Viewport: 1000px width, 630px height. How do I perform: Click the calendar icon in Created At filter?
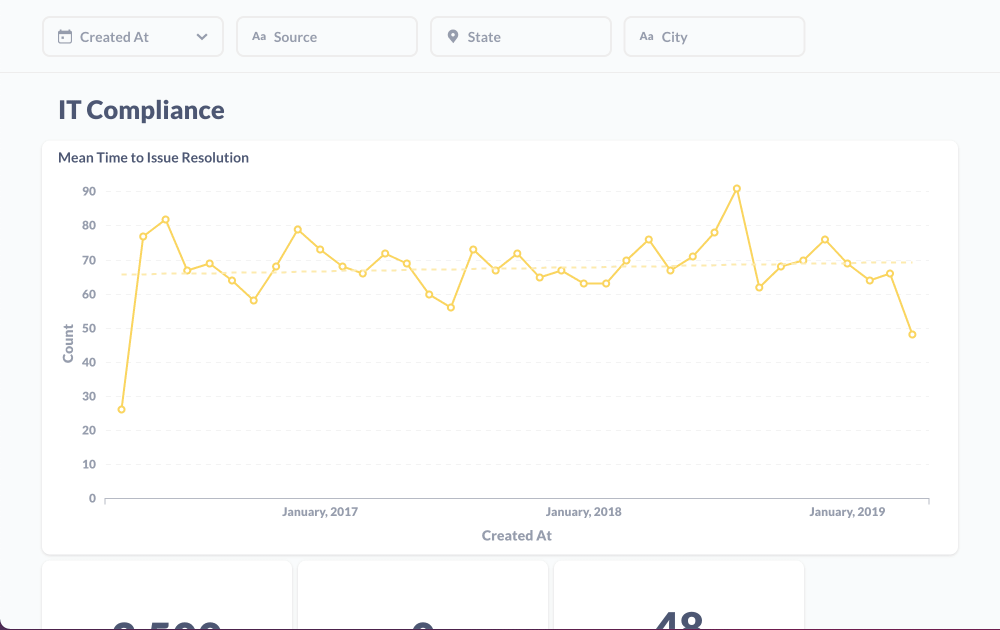(65, 37)
